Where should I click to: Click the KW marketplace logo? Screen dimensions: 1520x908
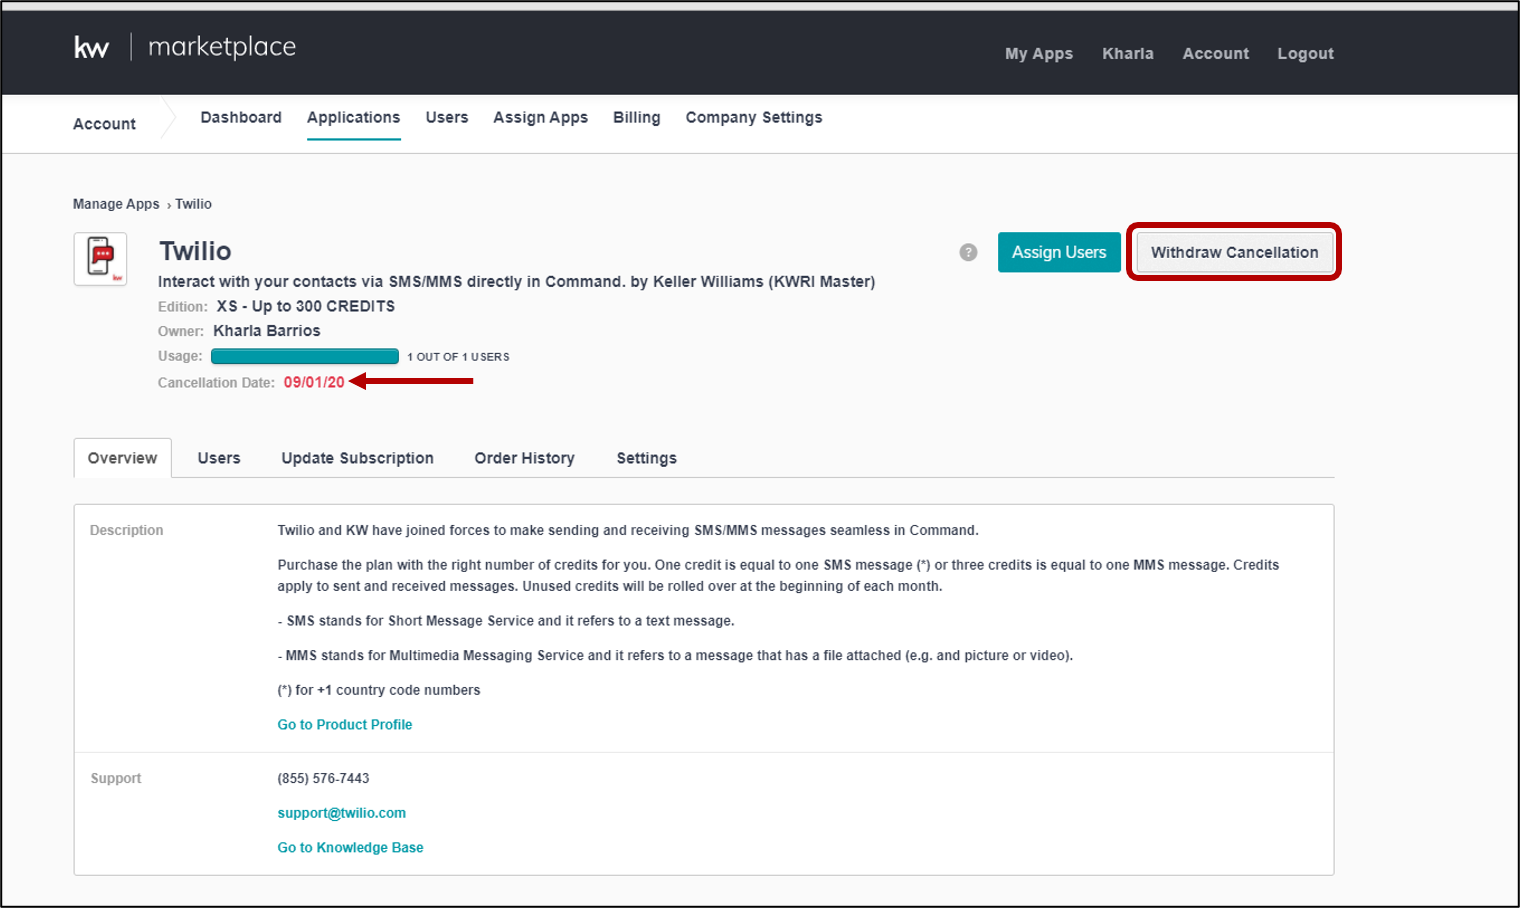coord(185,47)
